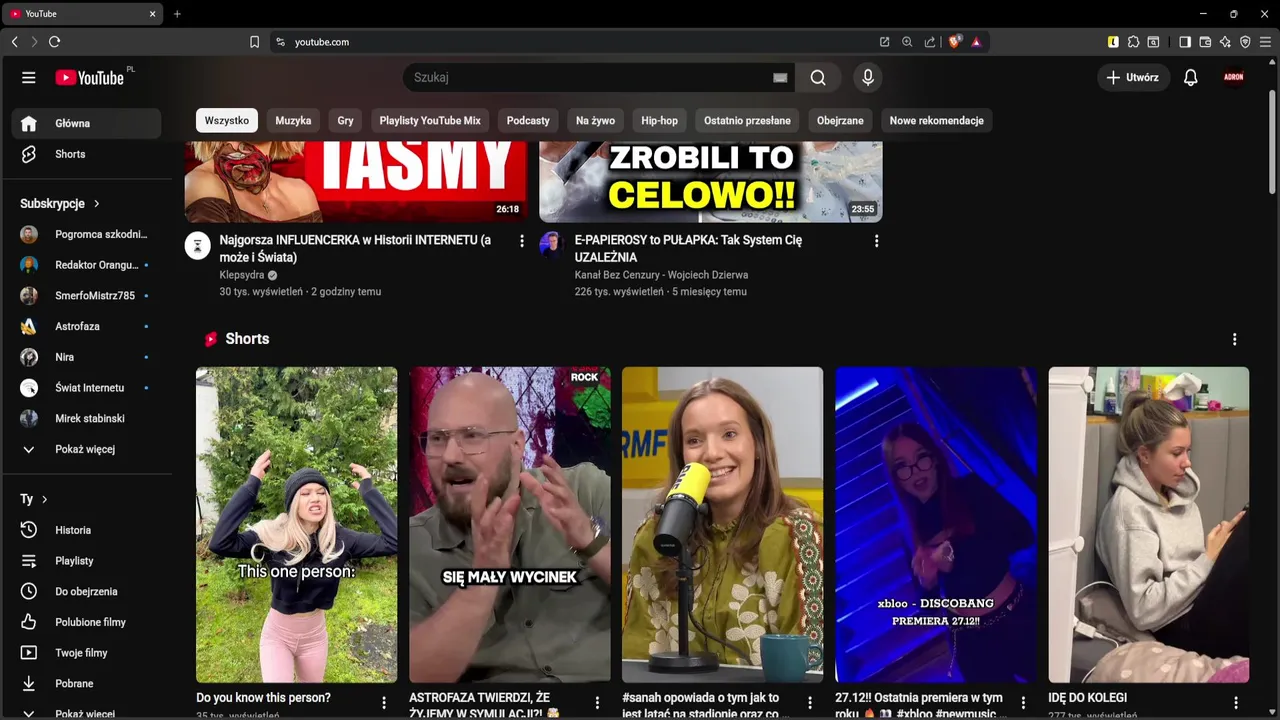The image size is (1280, 720).
Task: Open the notifications bell
Action: tap(1190, 77)
